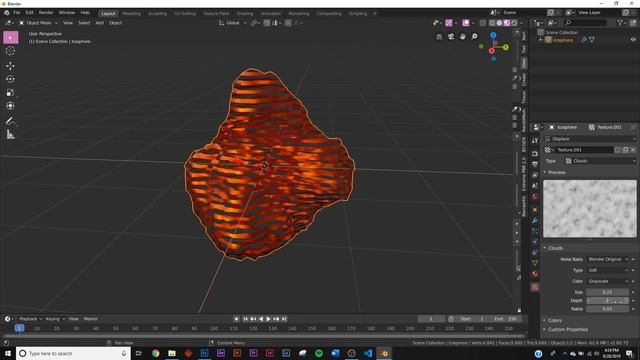
Task: Click the perspective/orthographic grid icon
Action: (x=439, y=37)
